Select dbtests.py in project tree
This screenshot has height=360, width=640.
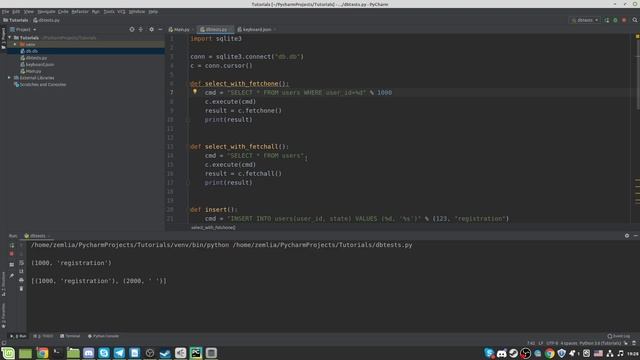pos(33,58)
